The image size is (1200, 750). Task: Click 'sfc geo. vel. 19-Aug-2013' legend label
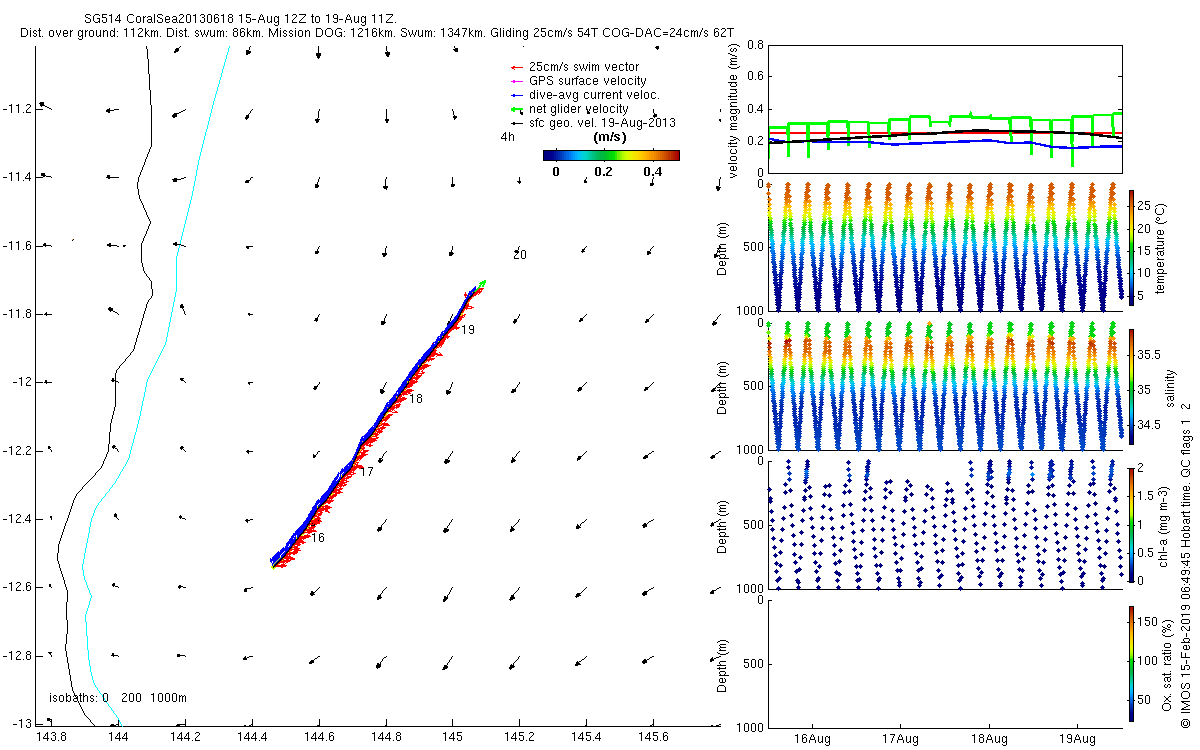coord(602,123)
